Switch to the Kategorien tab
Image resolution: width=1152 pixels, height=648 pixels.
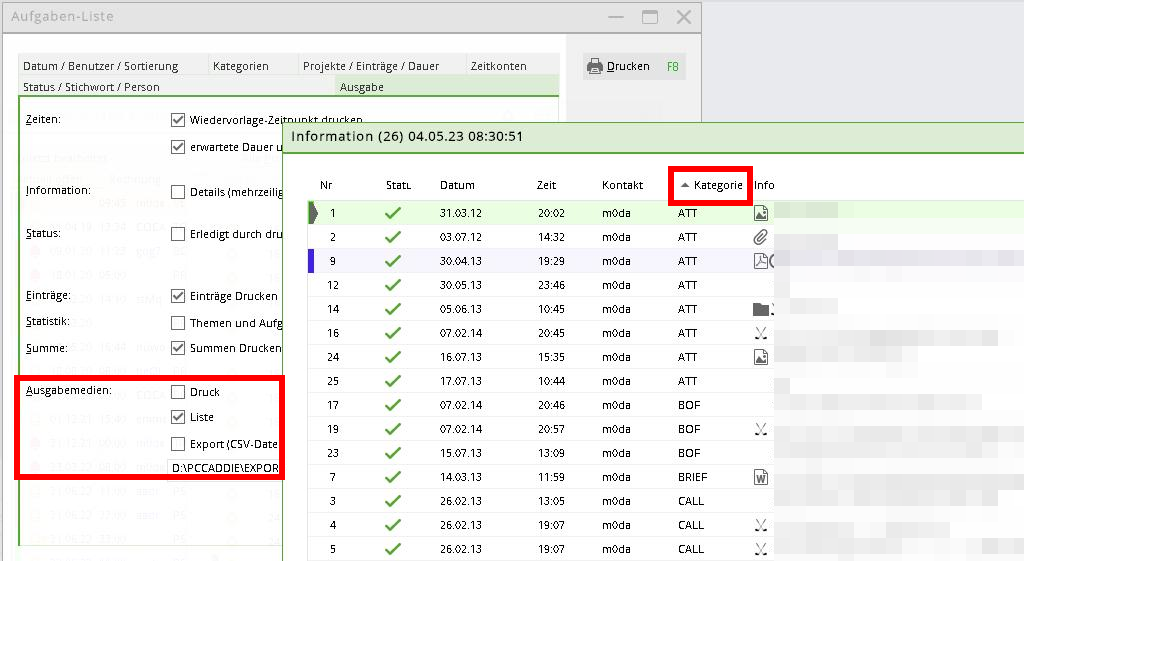240,66
